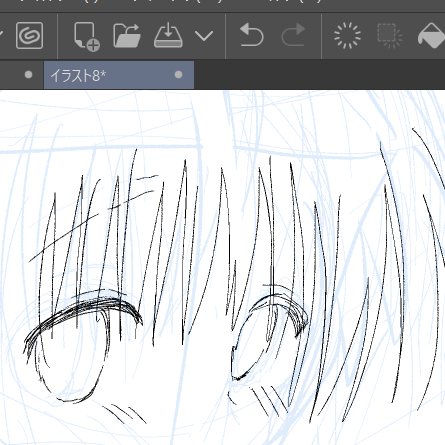Open file folder icon
The image size is (445, 445).
(127, 35)
